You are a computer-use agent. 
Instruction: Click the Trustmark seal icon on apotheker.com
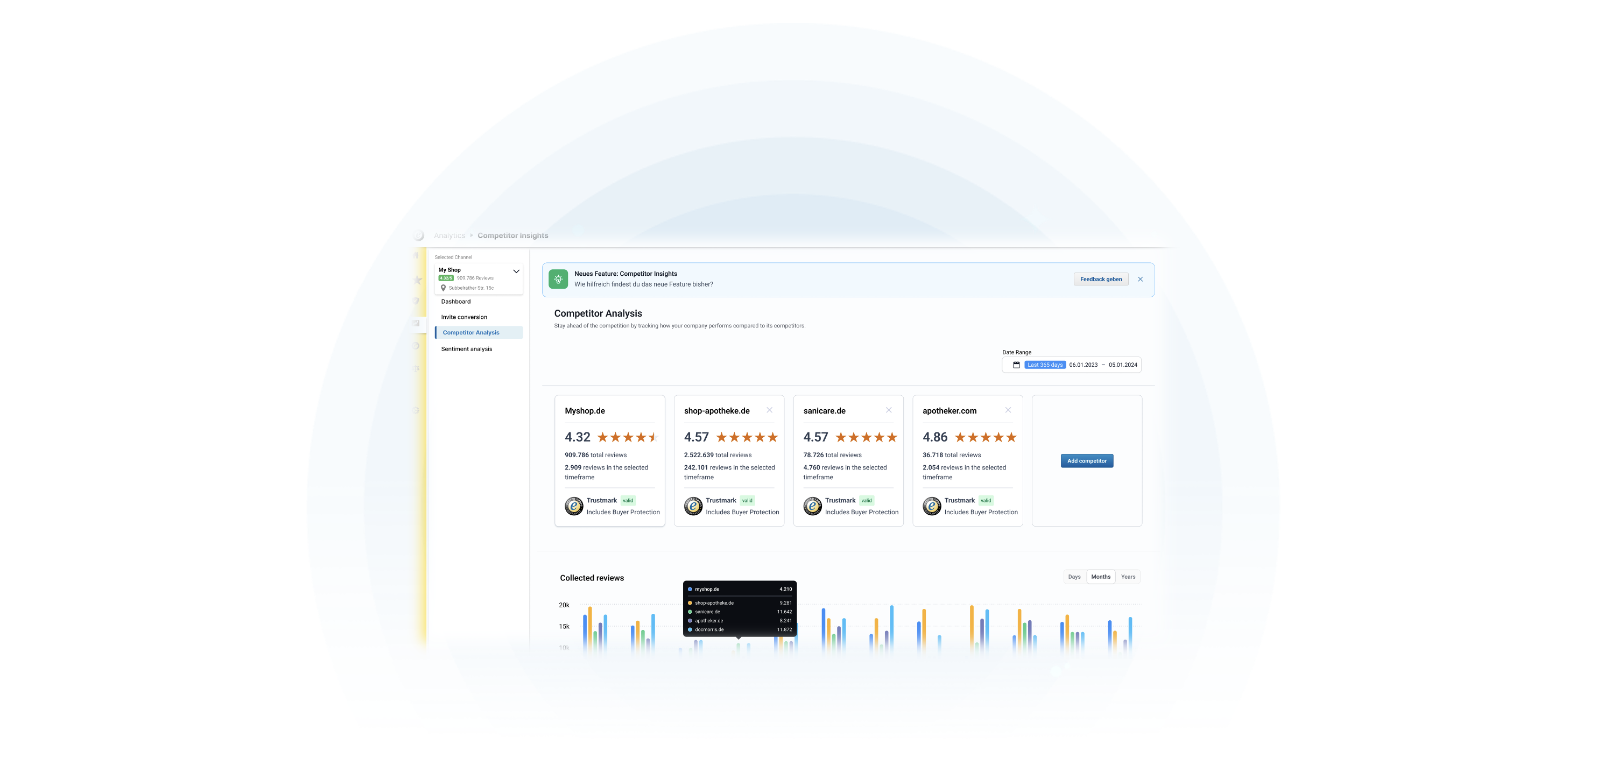(x=932, y=506)
